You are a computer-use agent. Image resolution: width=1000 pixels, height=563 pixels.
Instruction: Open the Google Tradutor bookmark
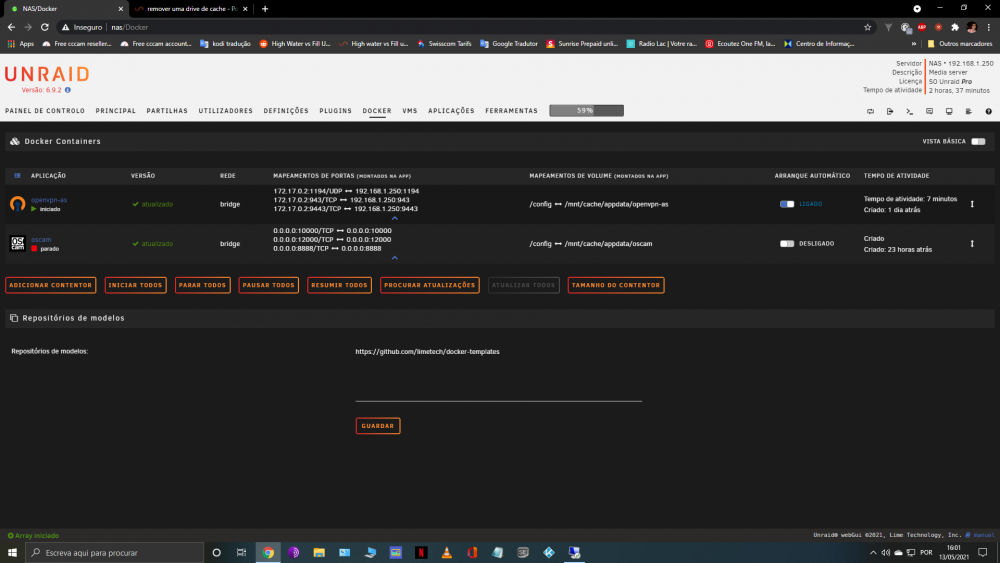click(x=508, y=44)
